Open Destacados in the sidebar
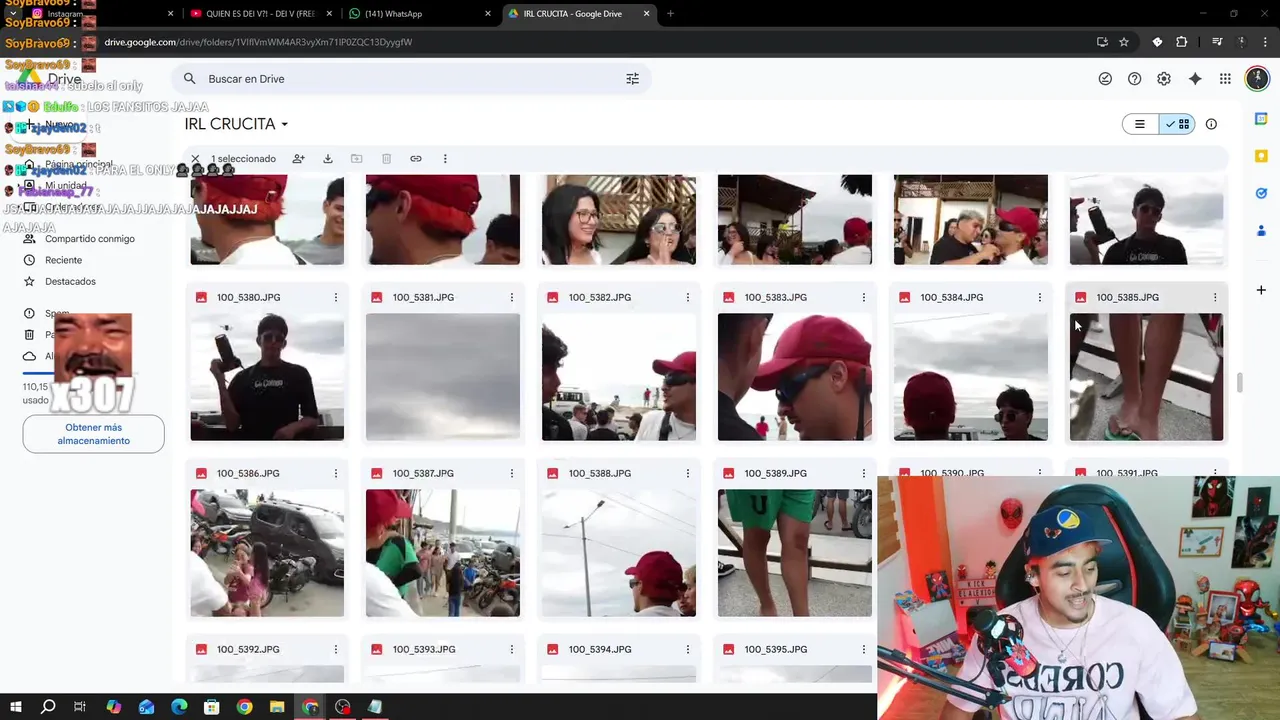The image size is (1280, 720). pos(70,282)
